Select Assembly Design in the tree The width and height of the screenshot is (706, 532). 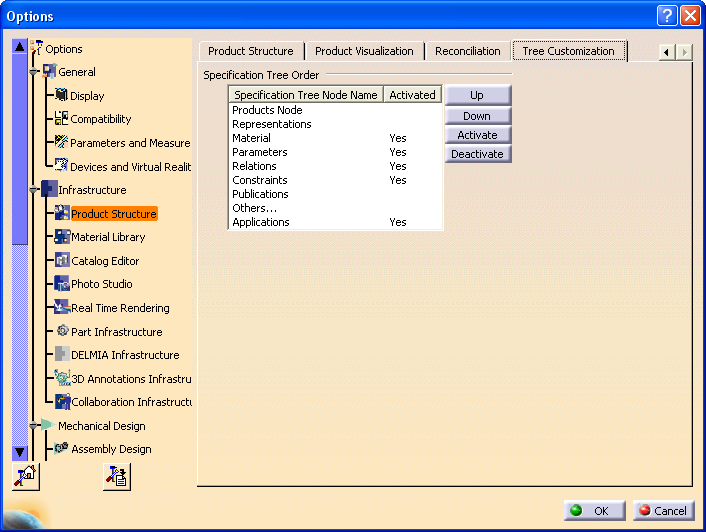click(111, 449)
